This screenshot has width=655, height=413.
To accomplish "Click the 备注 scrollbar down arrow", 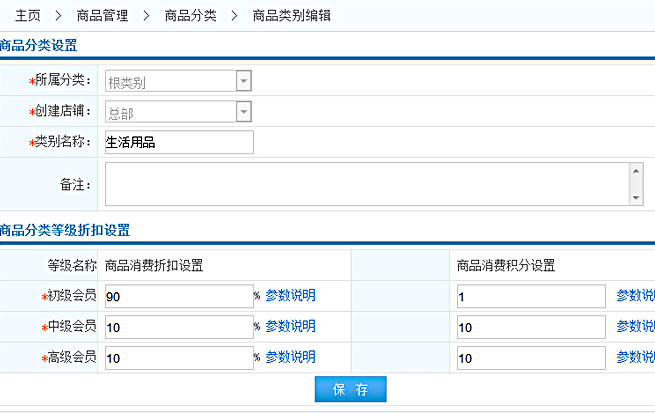I will click(636, 198).
